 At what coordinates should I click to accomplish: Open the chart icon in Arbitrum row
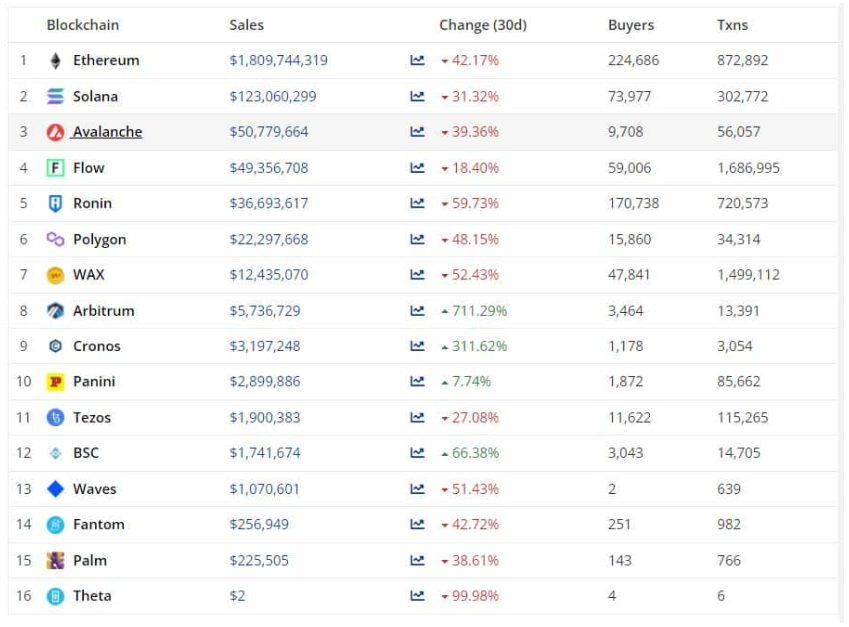[x=417, y=311]
